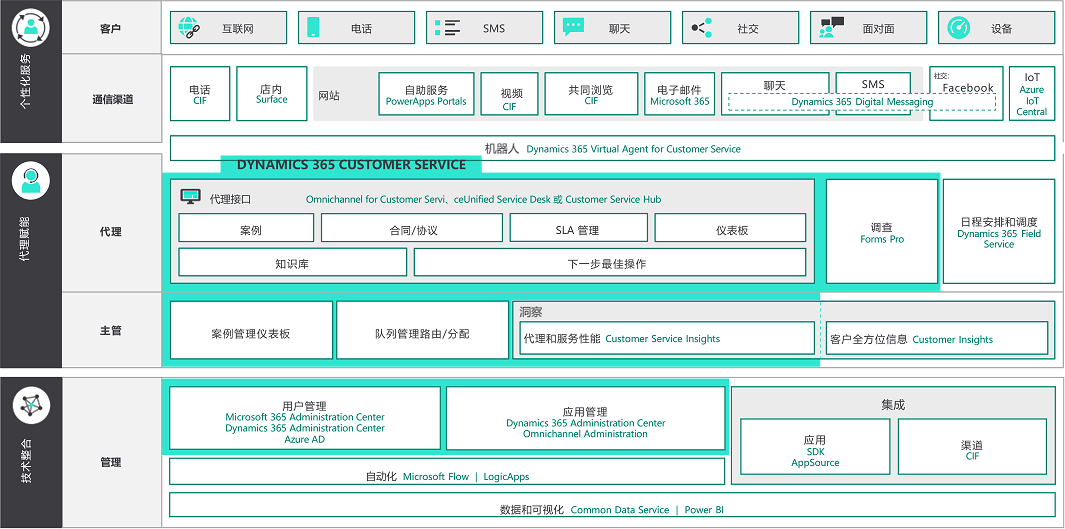
Task: Click the network icon above 技术整合
Action: [x=31, y=405]
